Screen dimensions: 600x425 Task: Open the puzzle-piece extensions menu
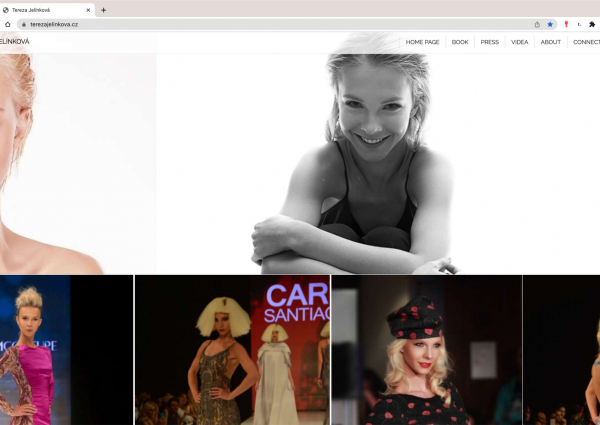[x=592, y=24]
